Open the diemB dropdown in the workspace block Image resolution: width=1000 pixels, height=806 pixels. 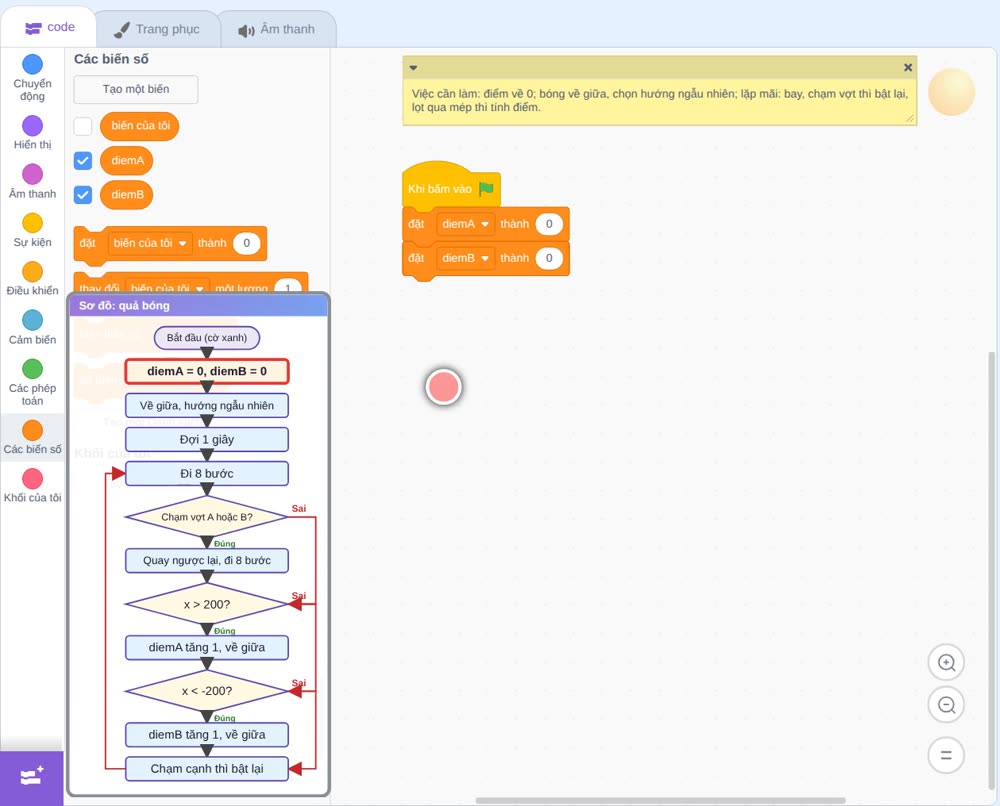point(465,258)
